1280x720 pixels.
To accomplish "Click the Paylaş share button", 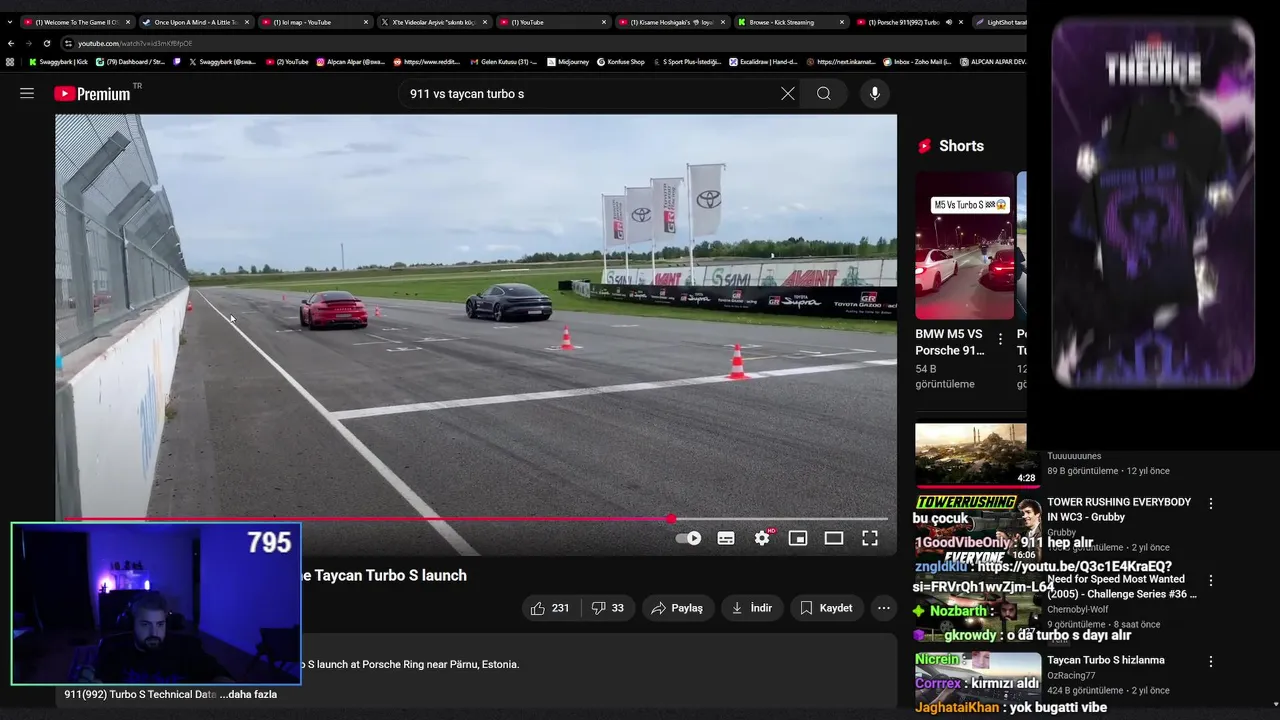I will pos(677,608).
